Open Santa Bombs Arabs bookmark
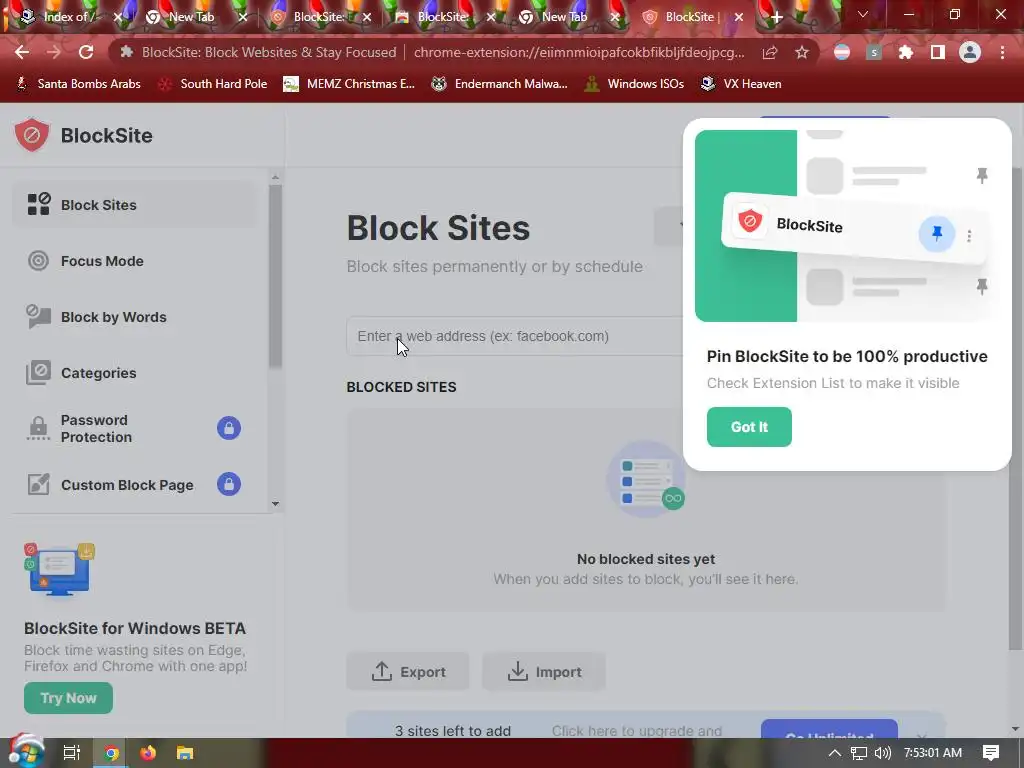The height and width of the screenshot is (768, 1024). click(78, 84)
